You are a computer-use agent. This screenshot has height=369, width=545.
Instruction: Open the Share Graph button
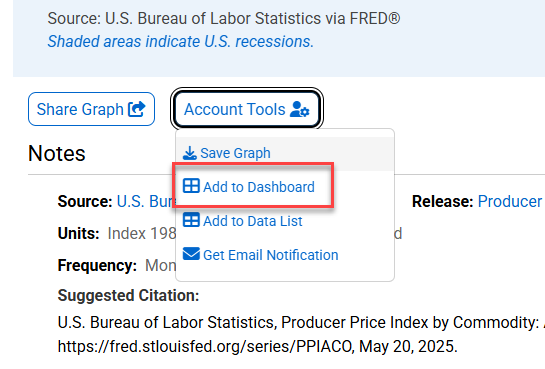point(91,109)
